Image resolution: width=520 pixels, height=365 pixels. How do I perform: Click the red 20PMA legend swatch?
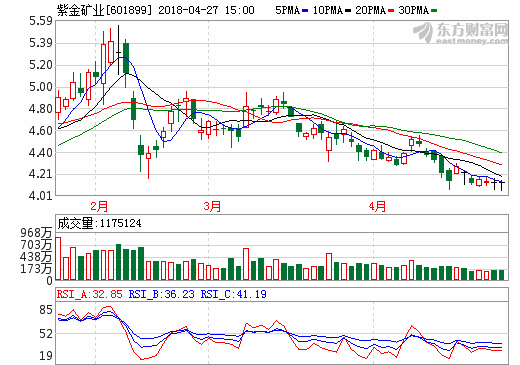click(x=391, y=11)
